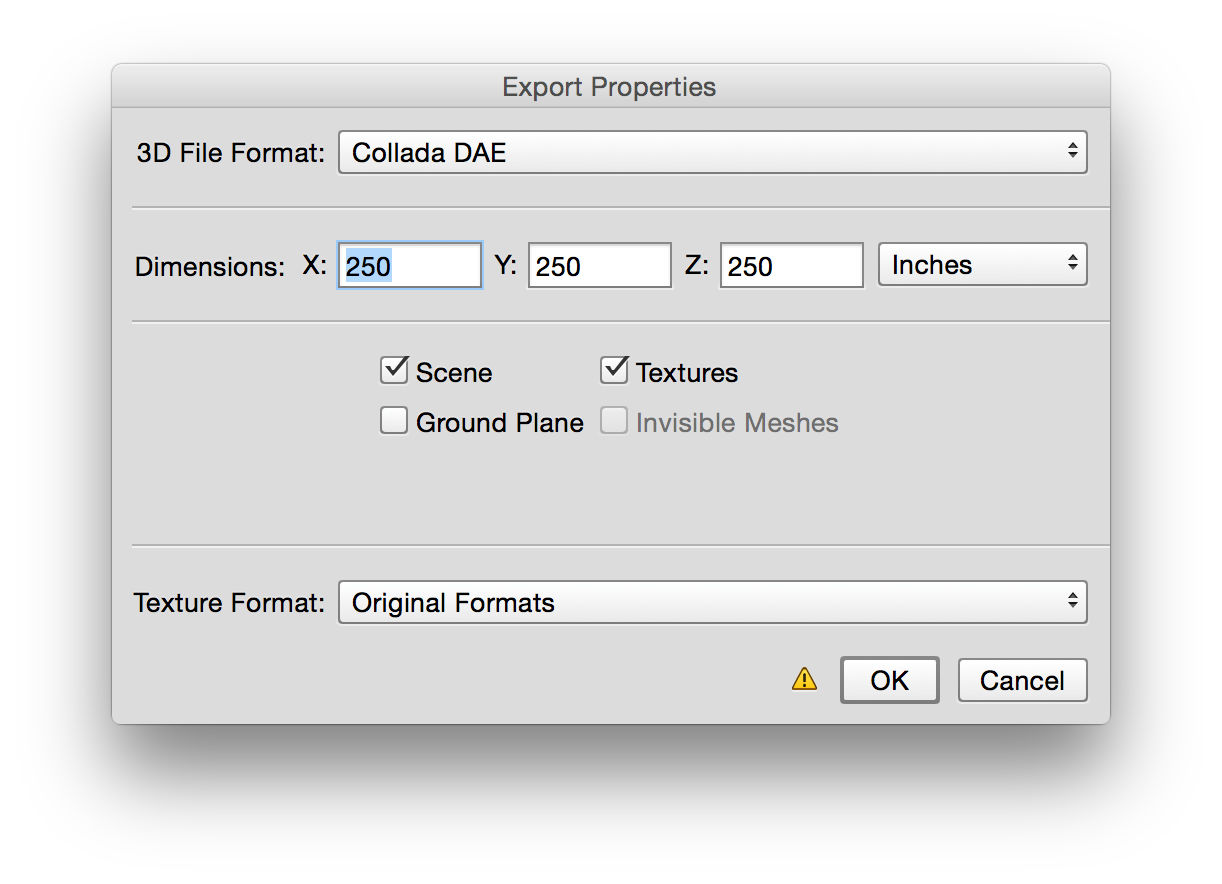Click inside the X dimension field
The width and height of the screenshot is (1222, 884).
tap(409, 264)
